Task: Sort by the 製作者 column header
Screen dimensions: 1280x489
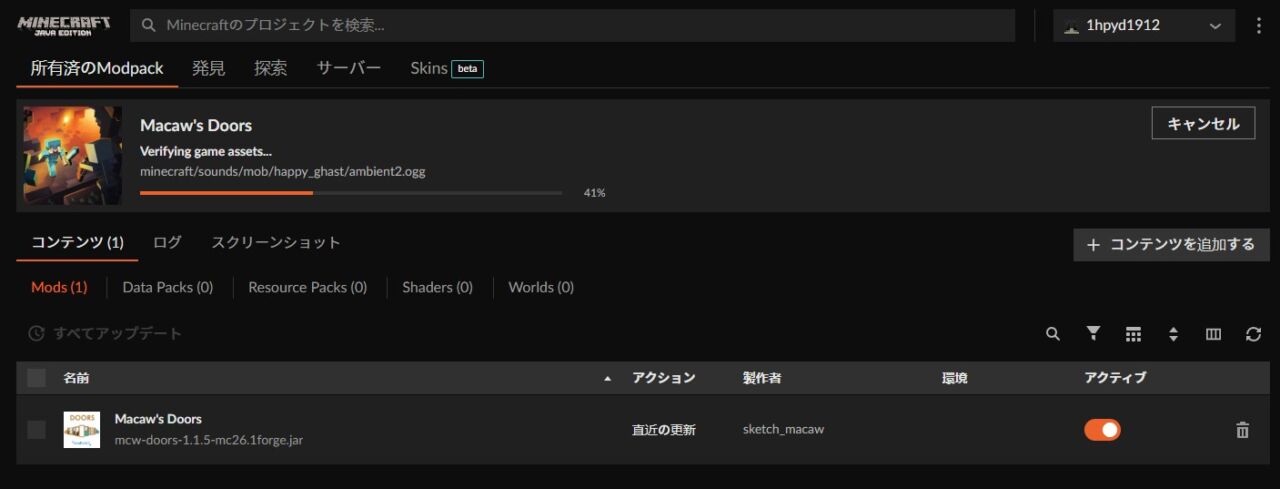Action: 762,378
